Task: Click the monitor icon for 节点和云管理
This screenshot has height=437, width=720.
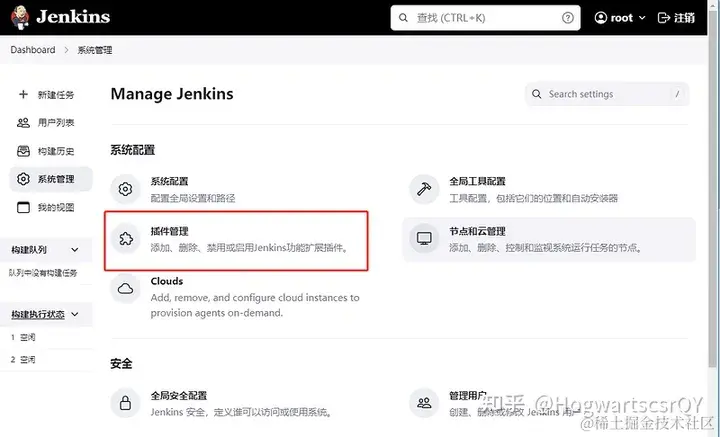Action: coord(424,239)
